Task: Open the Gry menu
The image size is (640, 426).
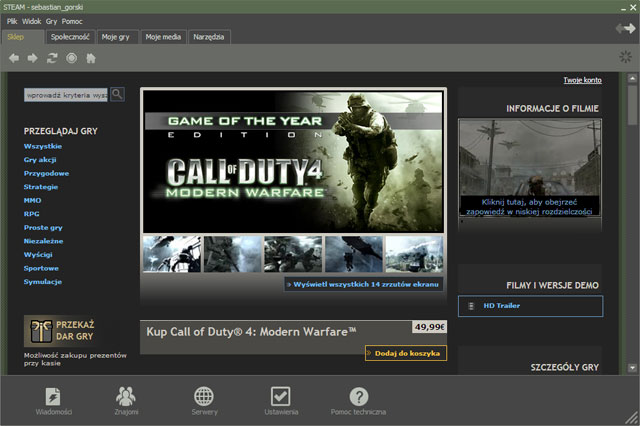Action: [51, 21]
